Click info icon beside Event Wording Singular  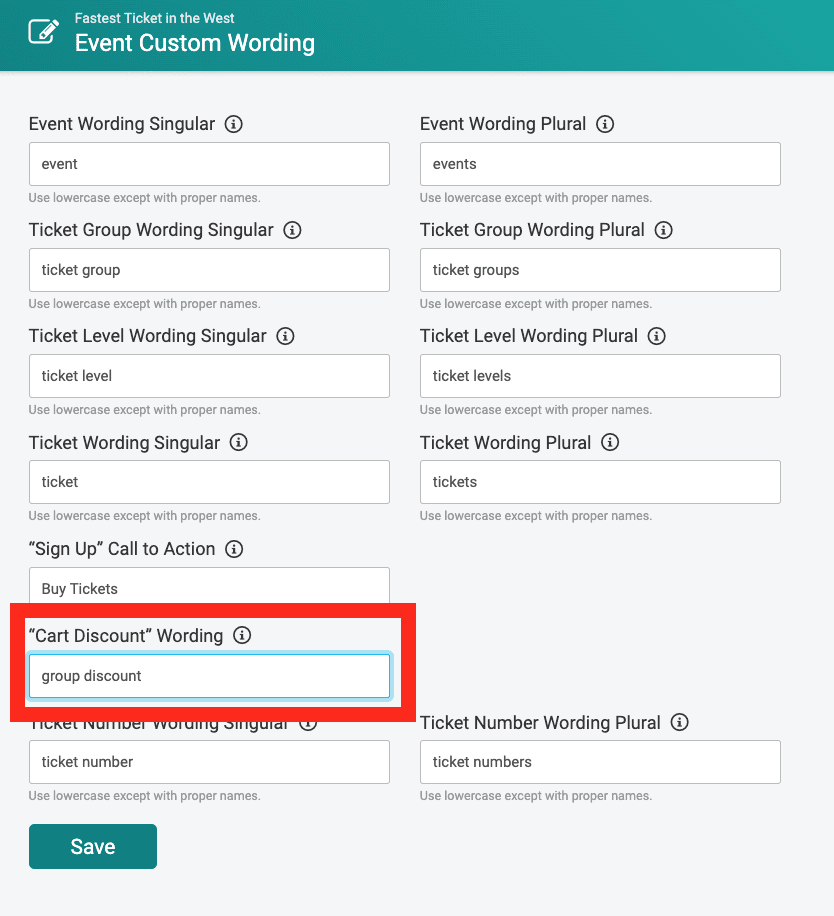(234, 124)
